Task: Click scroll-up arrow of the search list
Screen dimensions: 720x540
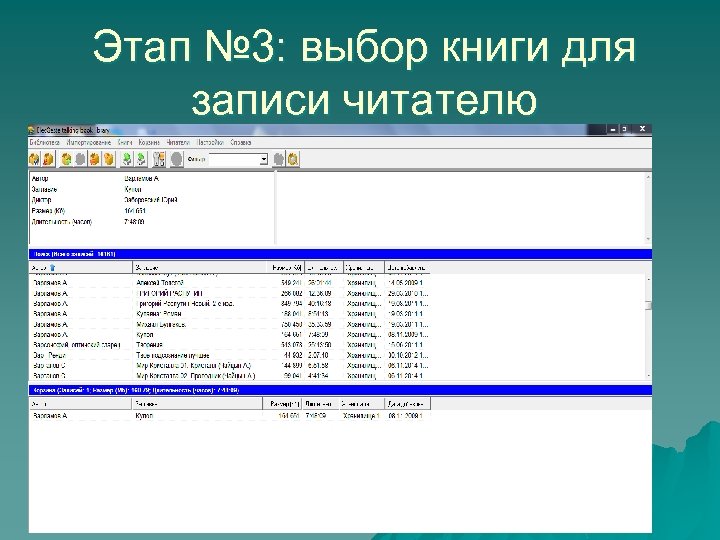Action: click(x=648, y=279)
